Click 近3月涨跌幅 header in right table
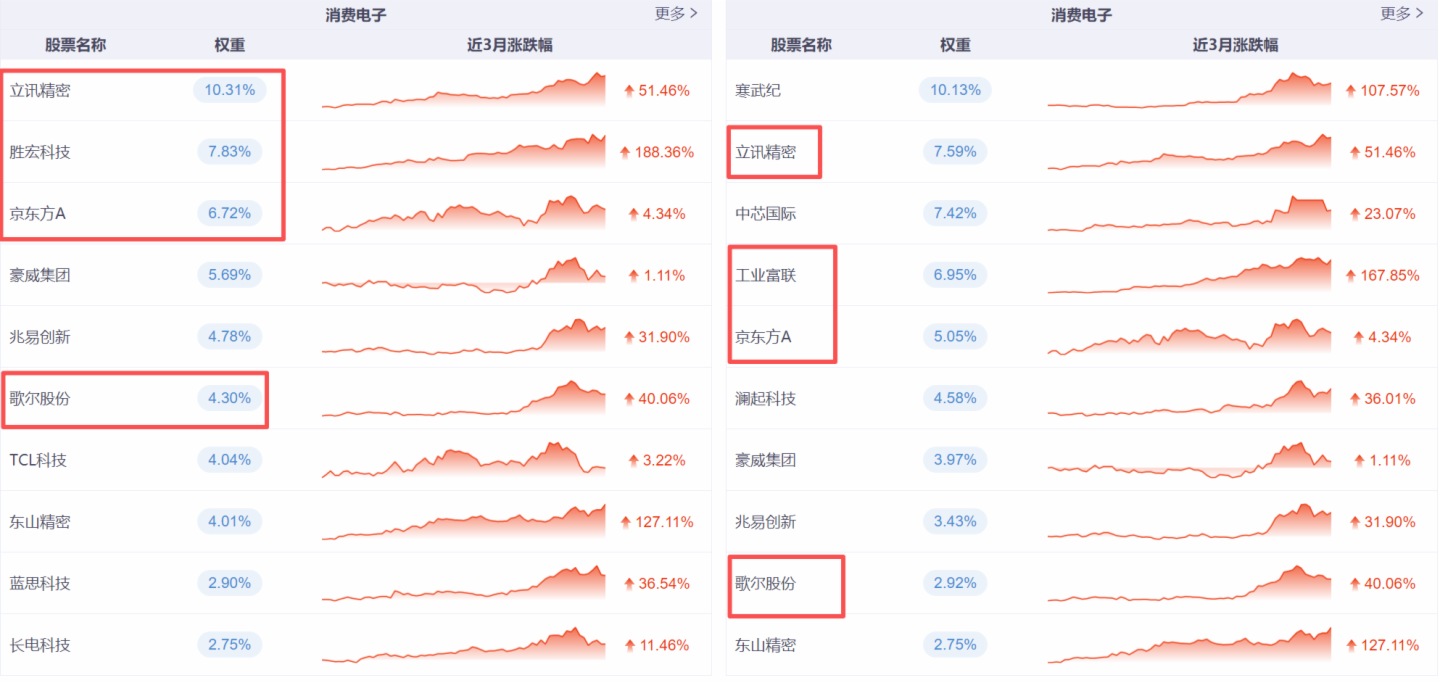This screenshot has width=1440, height=683. 1235,45
